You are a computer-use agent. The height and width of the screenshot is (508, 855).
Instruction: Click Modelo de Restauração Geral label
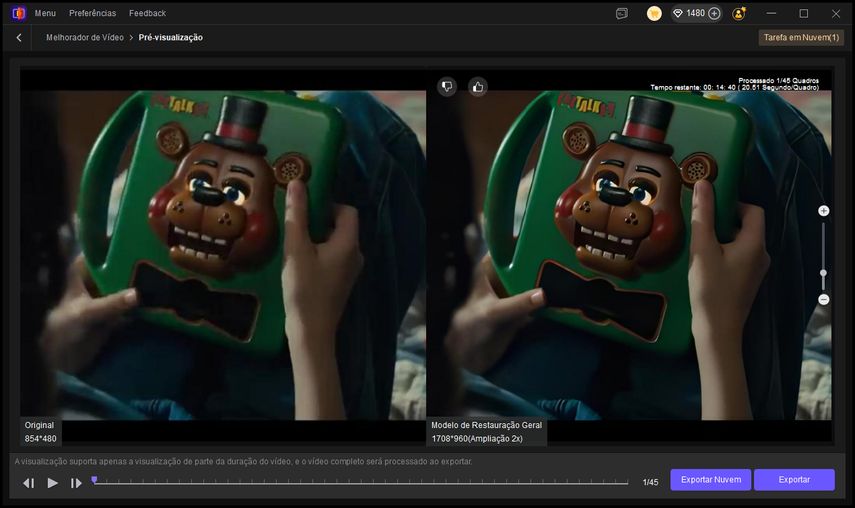(486, 425)
